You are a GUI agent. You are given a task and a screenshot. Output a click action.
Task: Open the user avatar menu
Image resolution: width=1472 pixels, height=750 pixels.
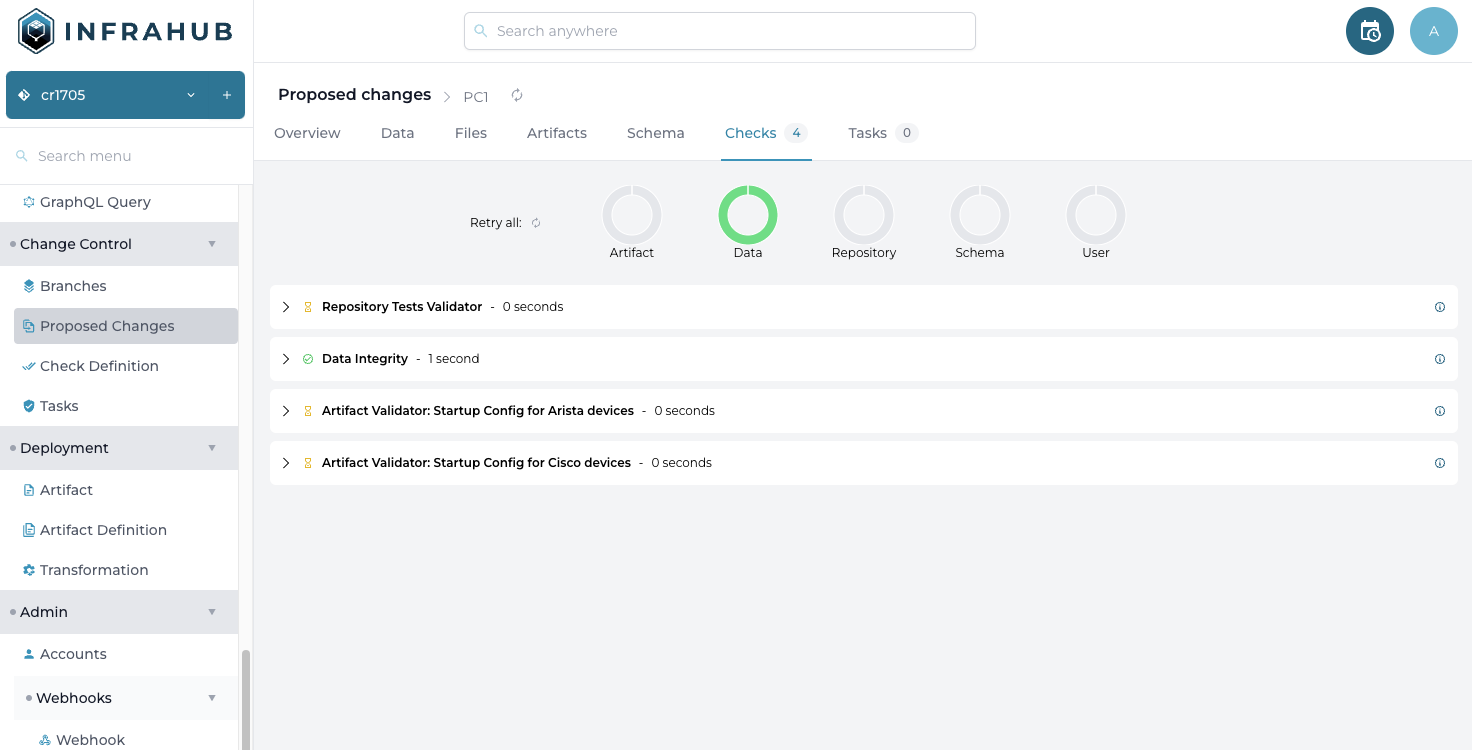click(1433, 31)
